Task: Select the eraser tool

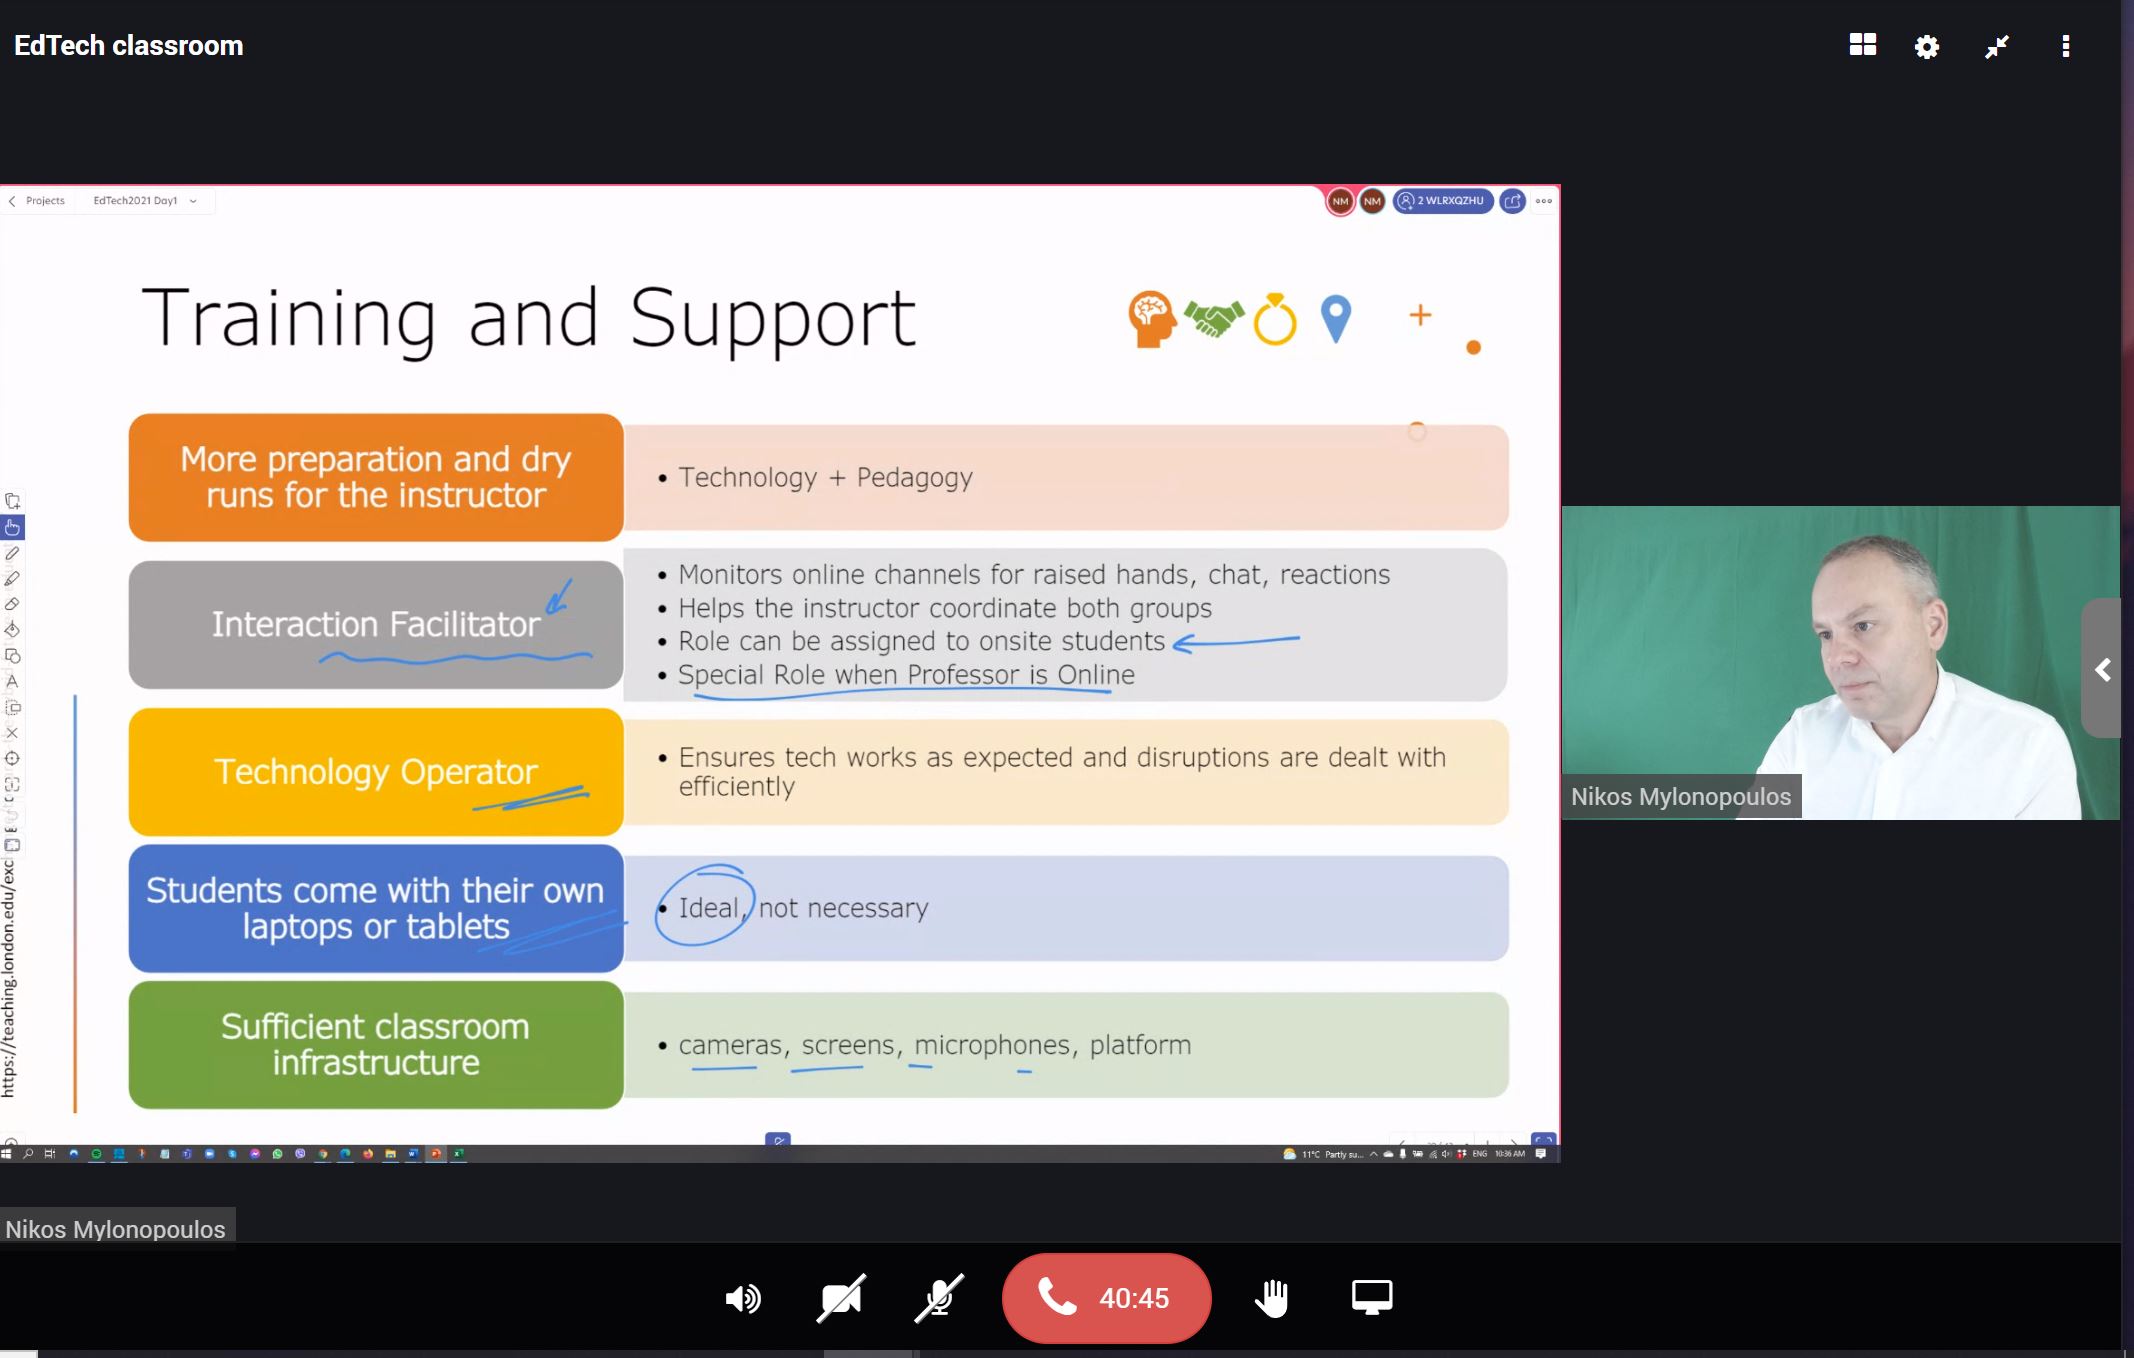Action: coord(13,604)
